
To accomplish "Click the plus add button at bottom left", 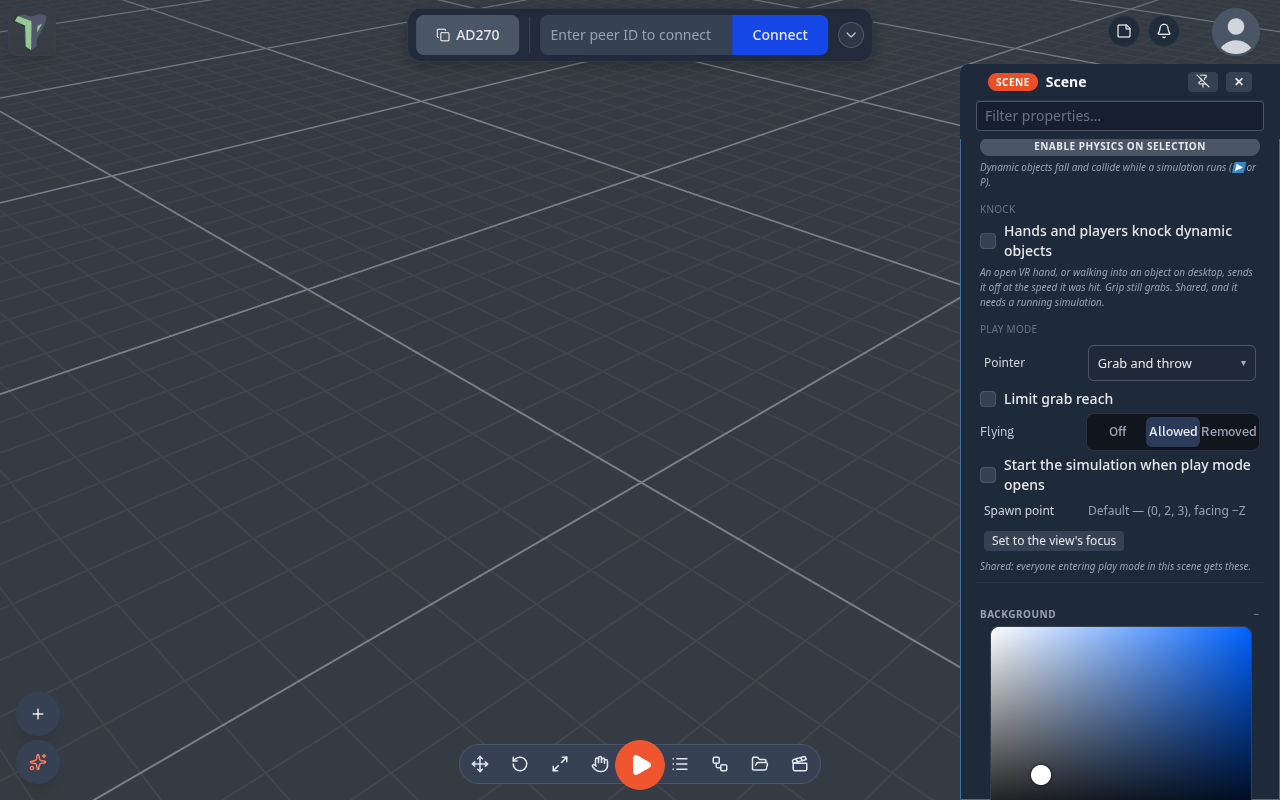I will 38,714.
